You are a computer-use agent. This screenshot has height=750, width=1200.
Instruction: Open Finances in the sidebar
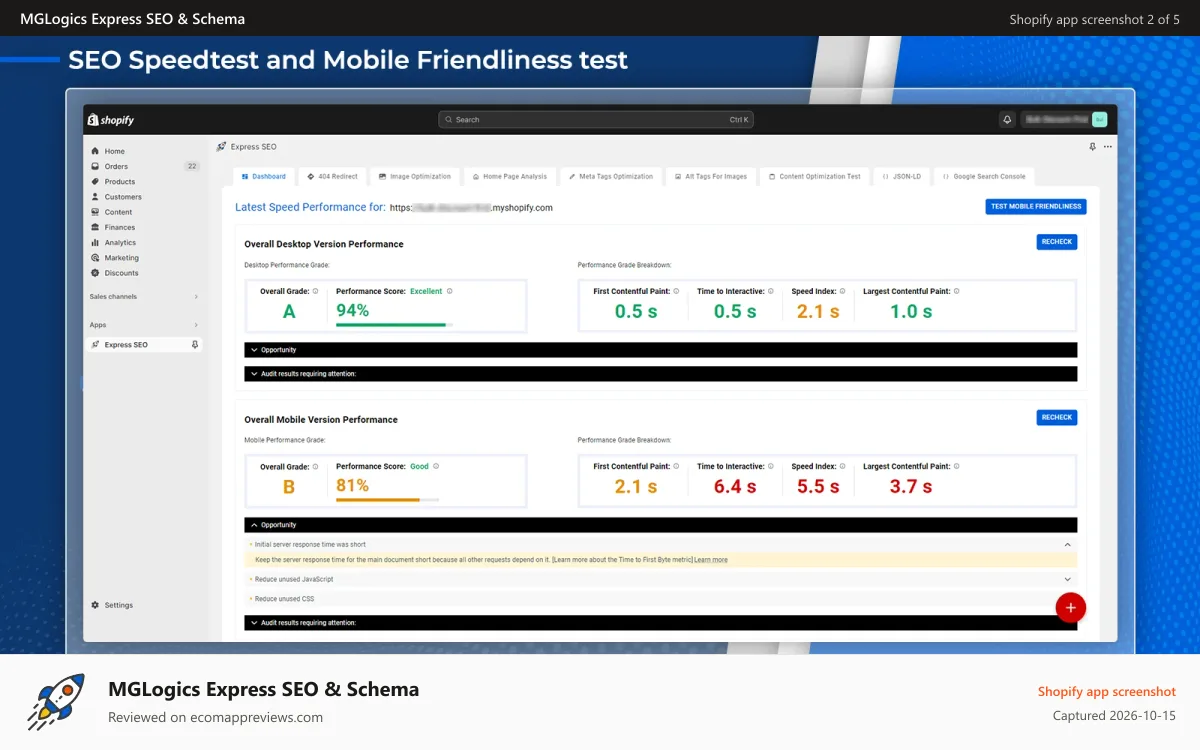pos(119,227)
